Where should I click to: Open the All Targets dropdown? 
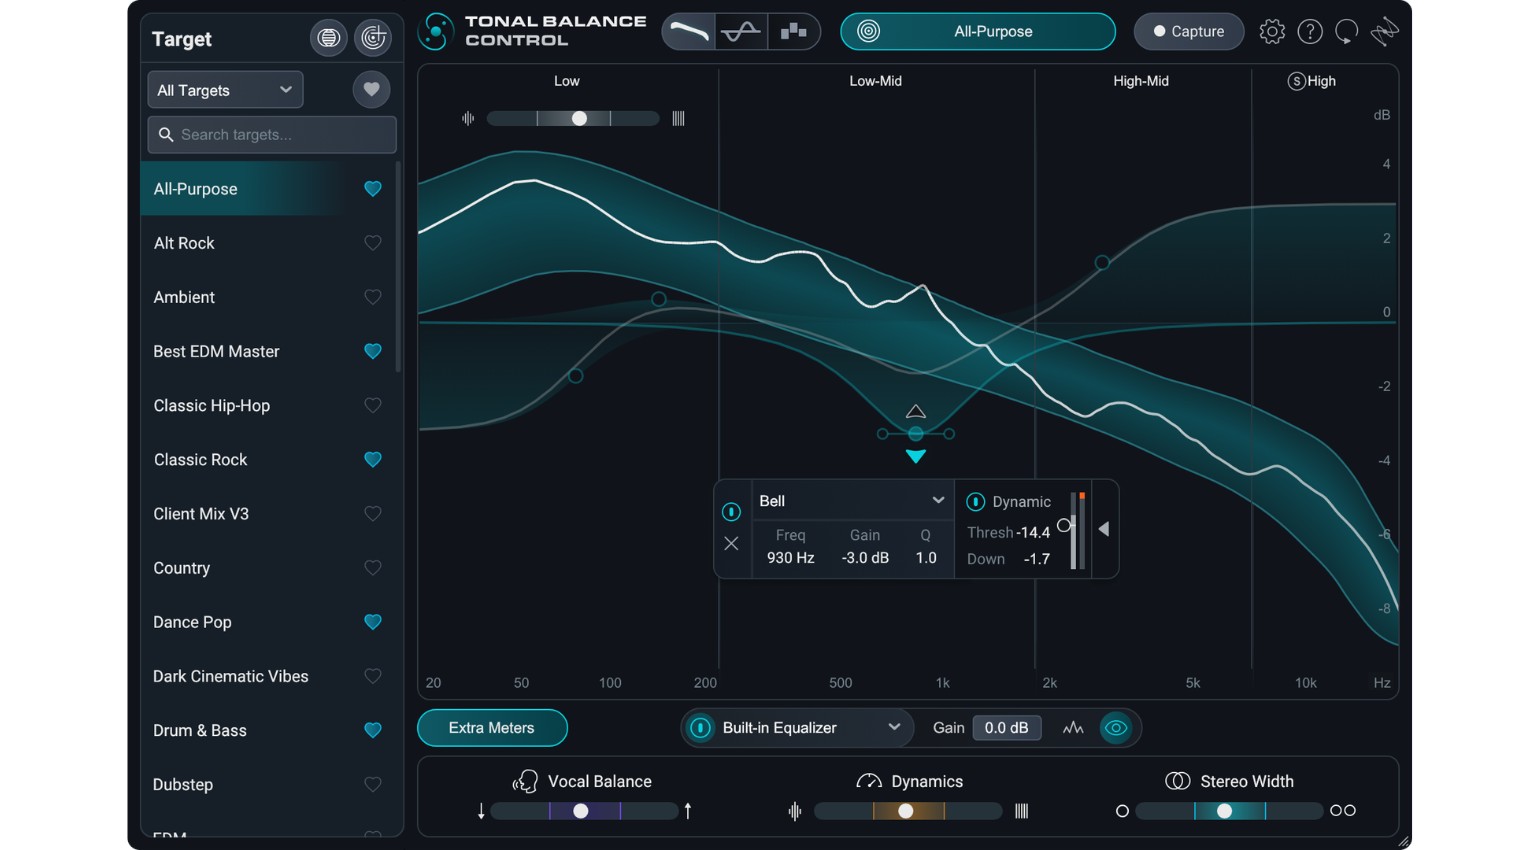pyautogui.click(x=225, y=90)
